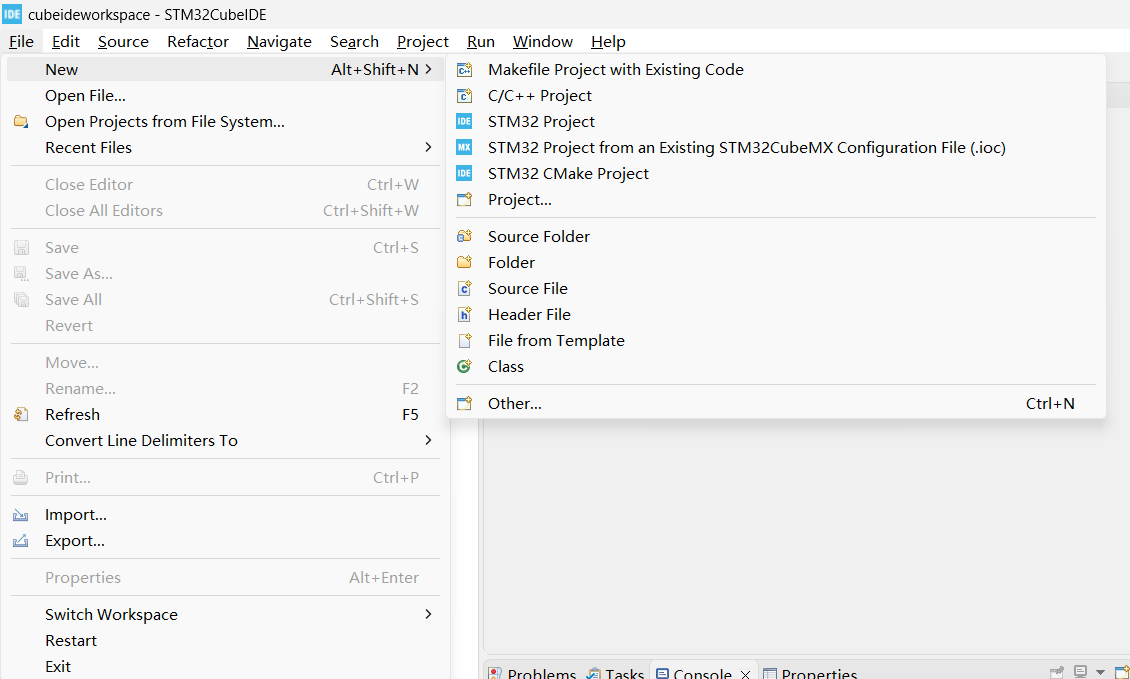Click Refresh in the File menu
Image resolution: width=1130 pixels, height=679 pixels.
click(225, 414)
